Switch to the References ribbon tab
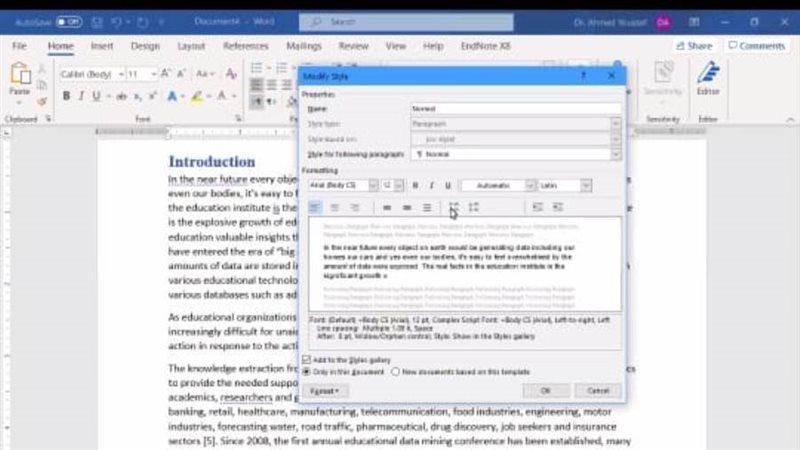The width and height of the screenshot is (800, 450). 245,46
